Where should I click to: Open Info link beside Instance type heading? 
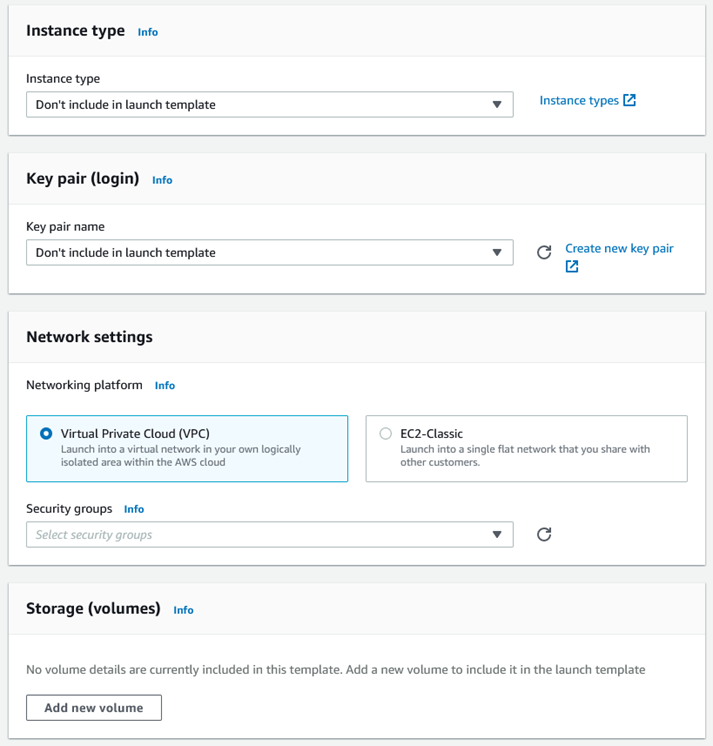147,32
